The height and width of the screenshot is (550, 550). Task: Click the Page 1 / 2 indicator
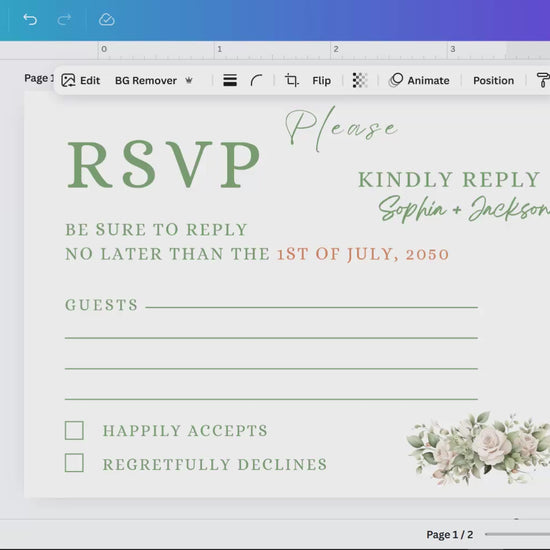pos(450,535)
